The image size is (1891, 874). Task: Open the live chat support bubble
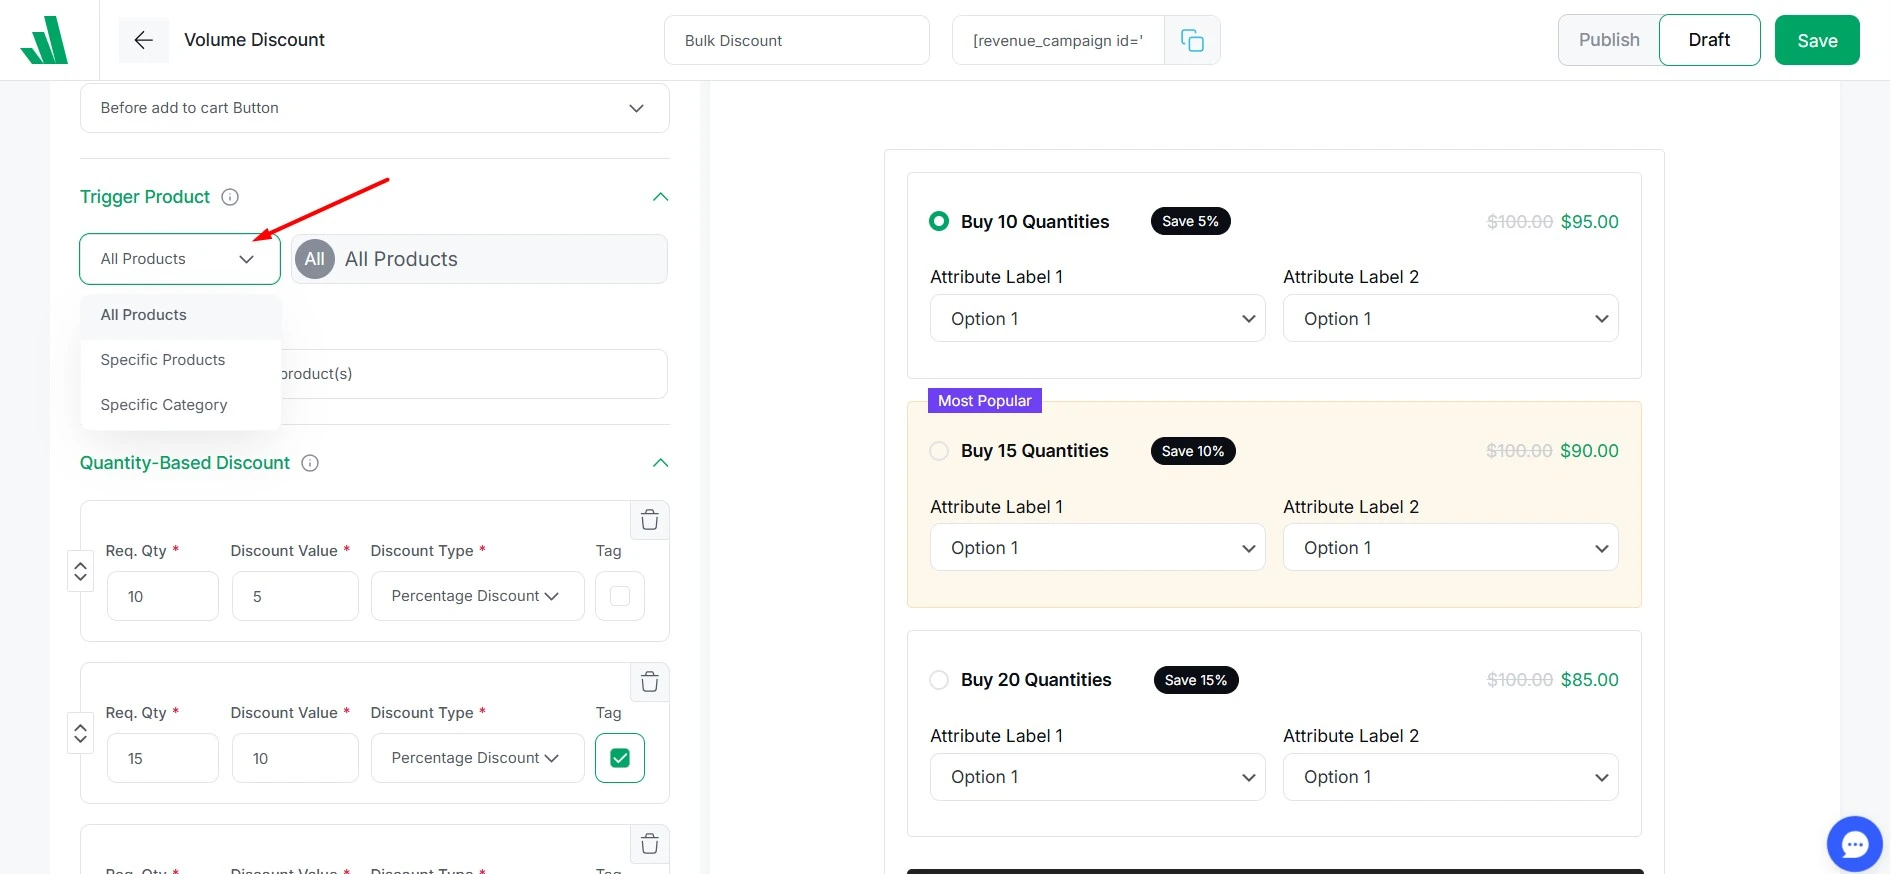[x=1854, y=844]
